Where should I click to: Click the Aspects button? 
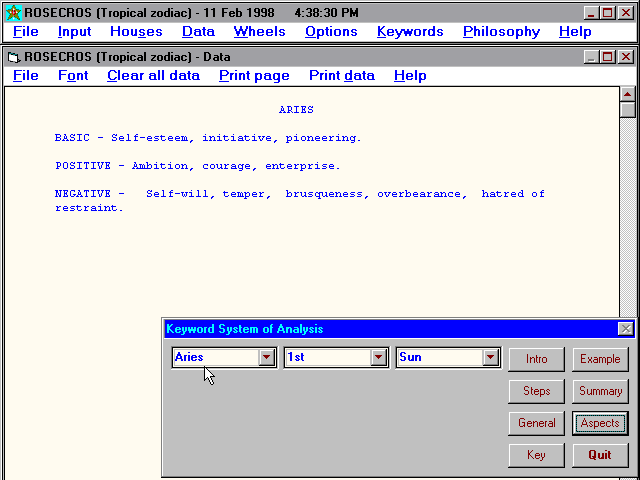pos(600,423)
